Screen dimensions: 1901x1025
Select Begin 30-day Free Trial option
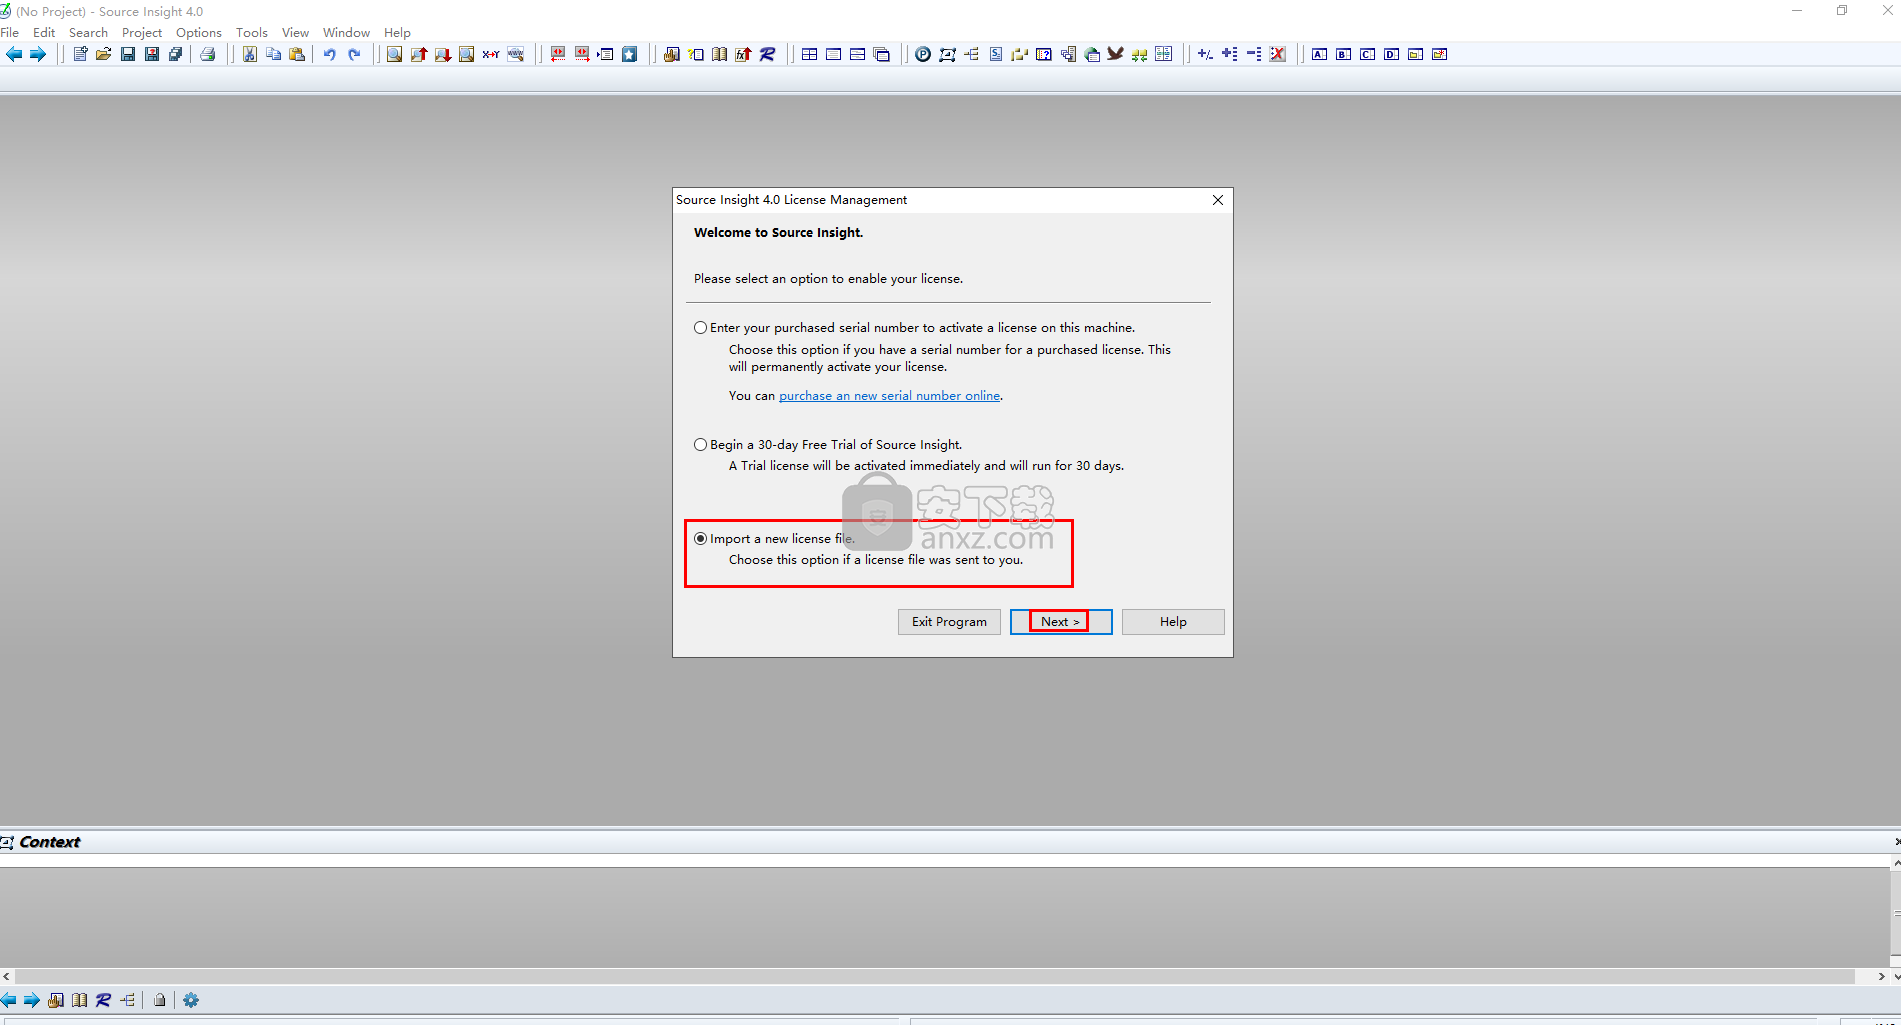tap(701, 445)
